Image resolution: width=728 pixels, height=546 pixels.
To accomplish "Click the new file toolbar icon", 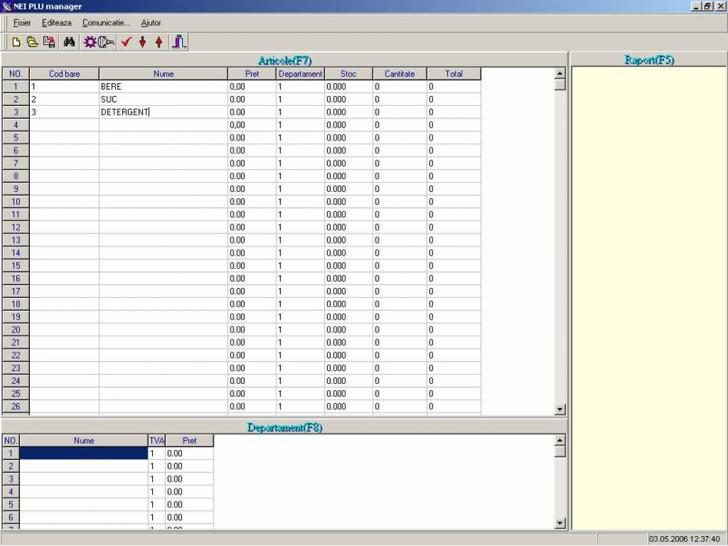I will point(16,42).
